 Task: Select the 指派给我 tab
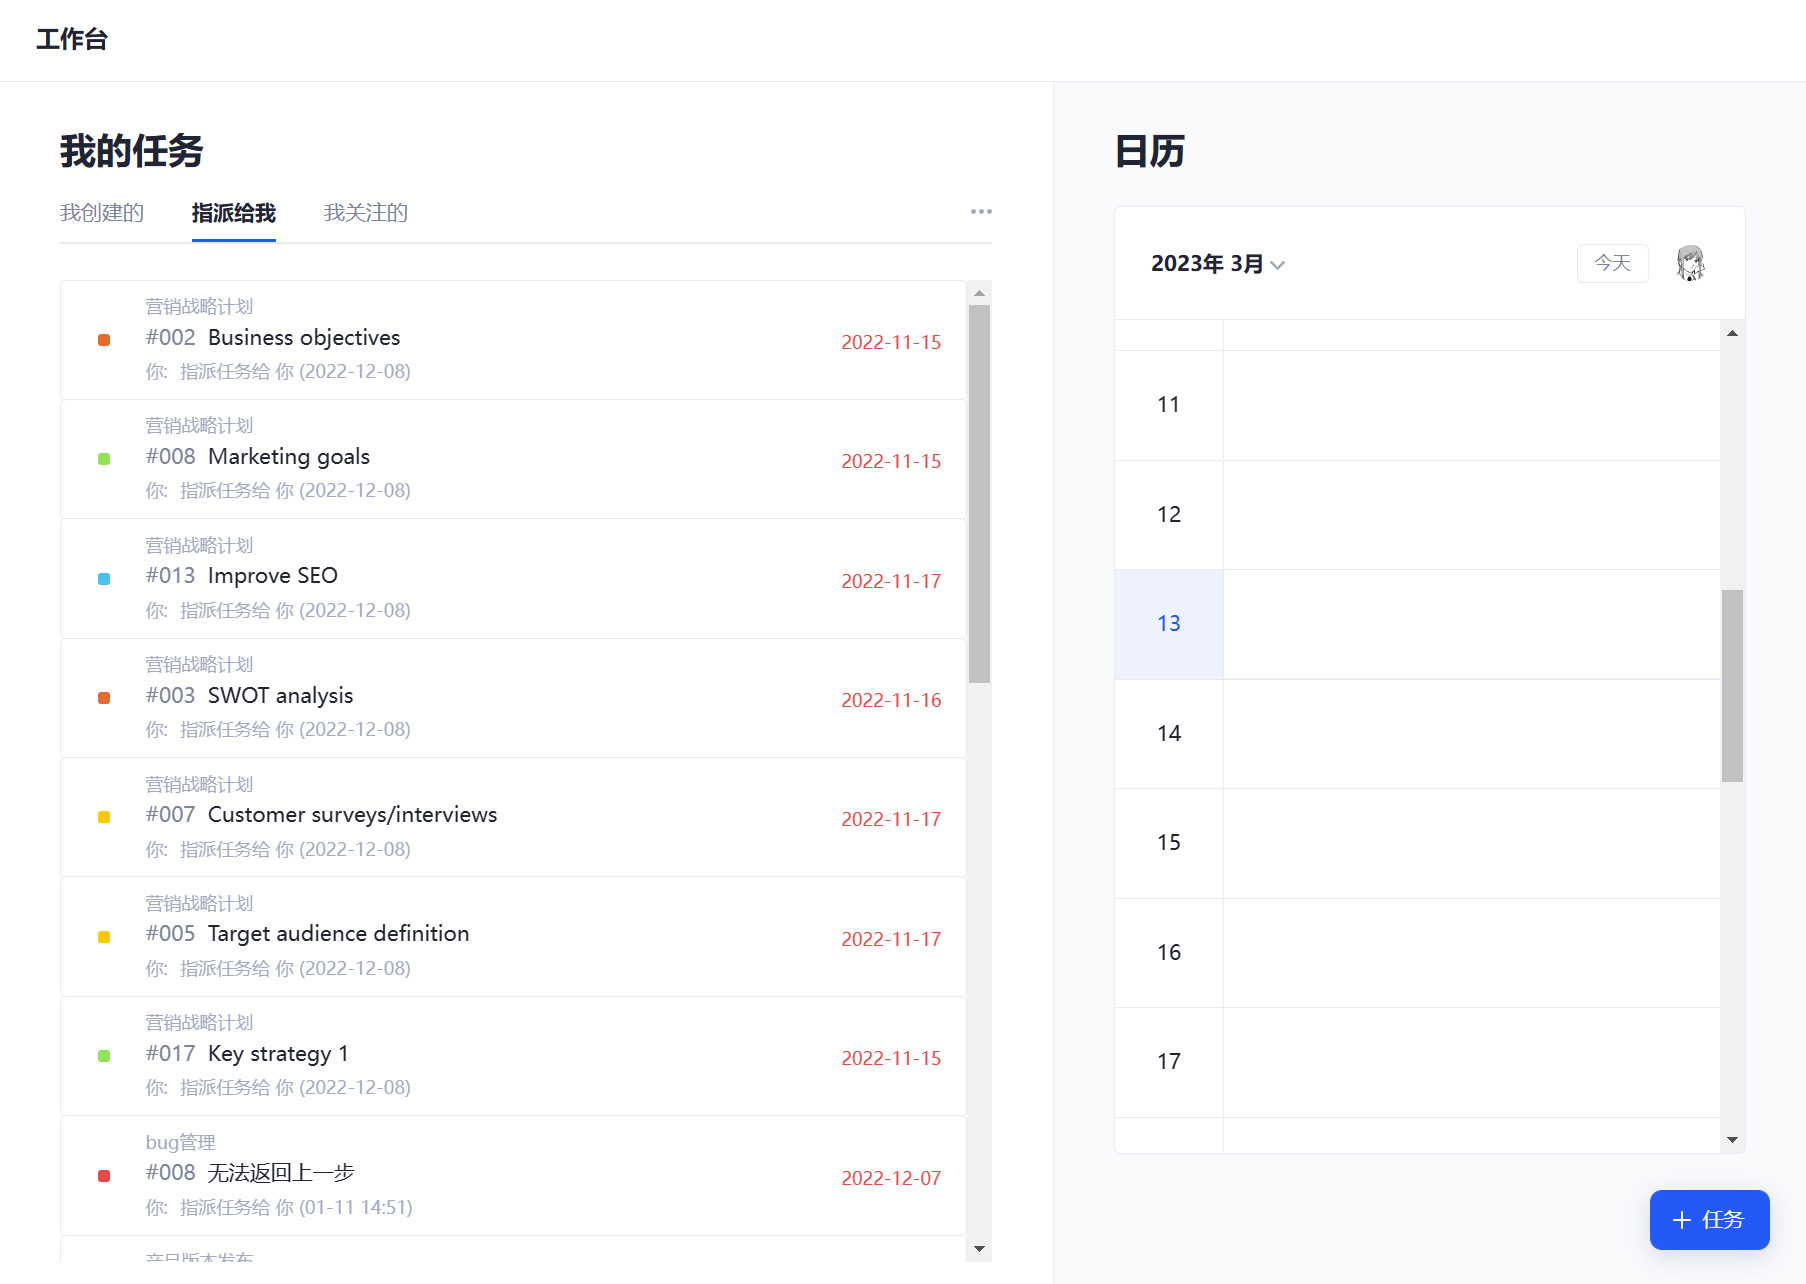pos(234,213)
